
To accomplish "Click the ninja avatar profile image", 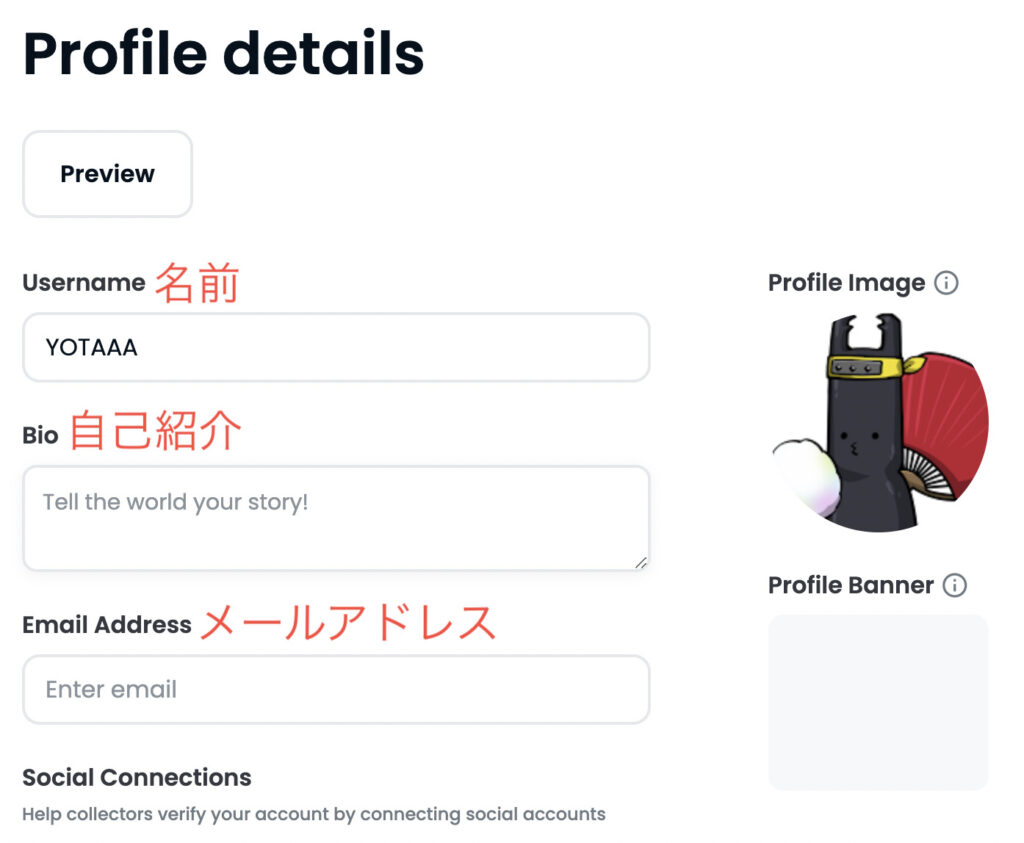I will [x=879, y=422].
